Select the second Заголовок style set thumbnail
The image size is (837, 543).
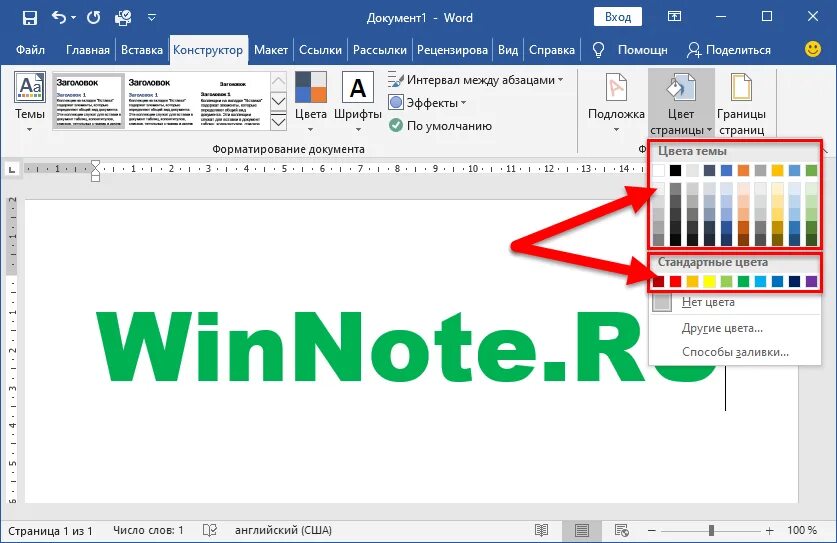[161, 101]
